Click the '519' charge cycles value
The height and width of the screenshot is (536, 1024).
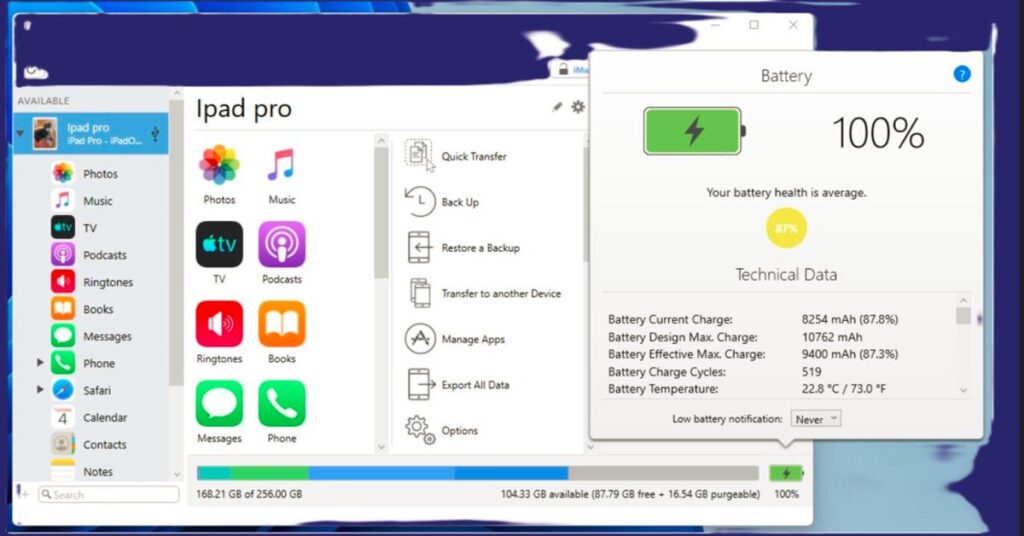[x=811, y=371]
